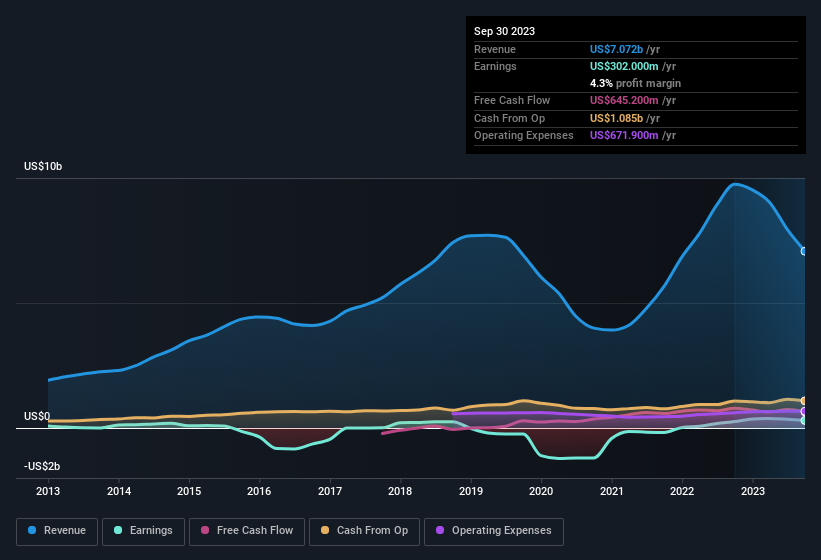Toggle the Revenue series legend button
This screenshot has height=560, width=821.
click(x=57, y=531)
